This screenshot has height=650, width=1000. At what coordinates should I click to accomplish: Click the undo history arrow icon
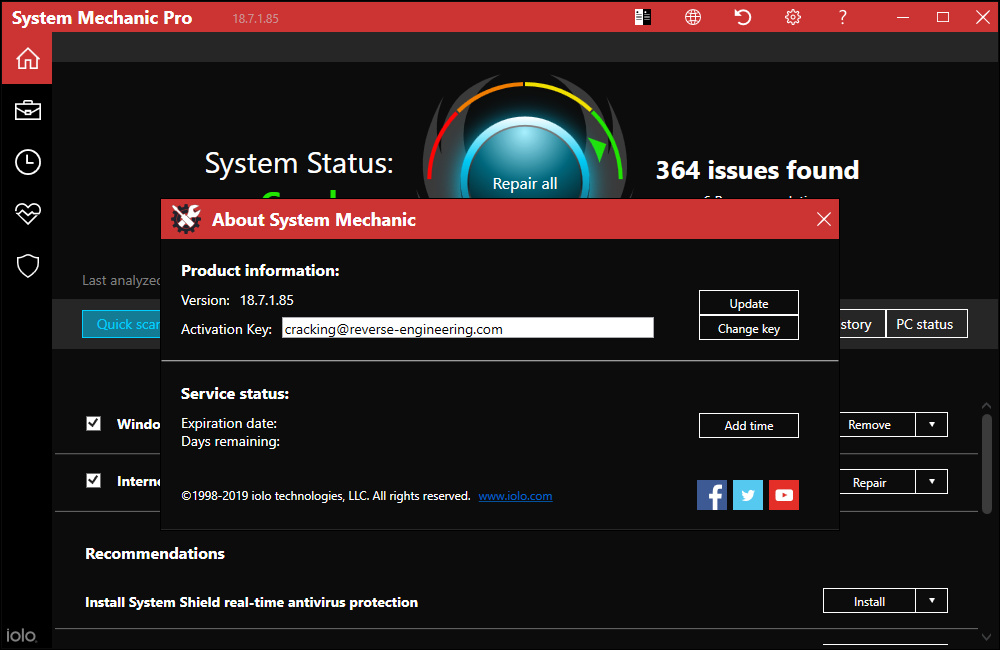tap(742, 17)
